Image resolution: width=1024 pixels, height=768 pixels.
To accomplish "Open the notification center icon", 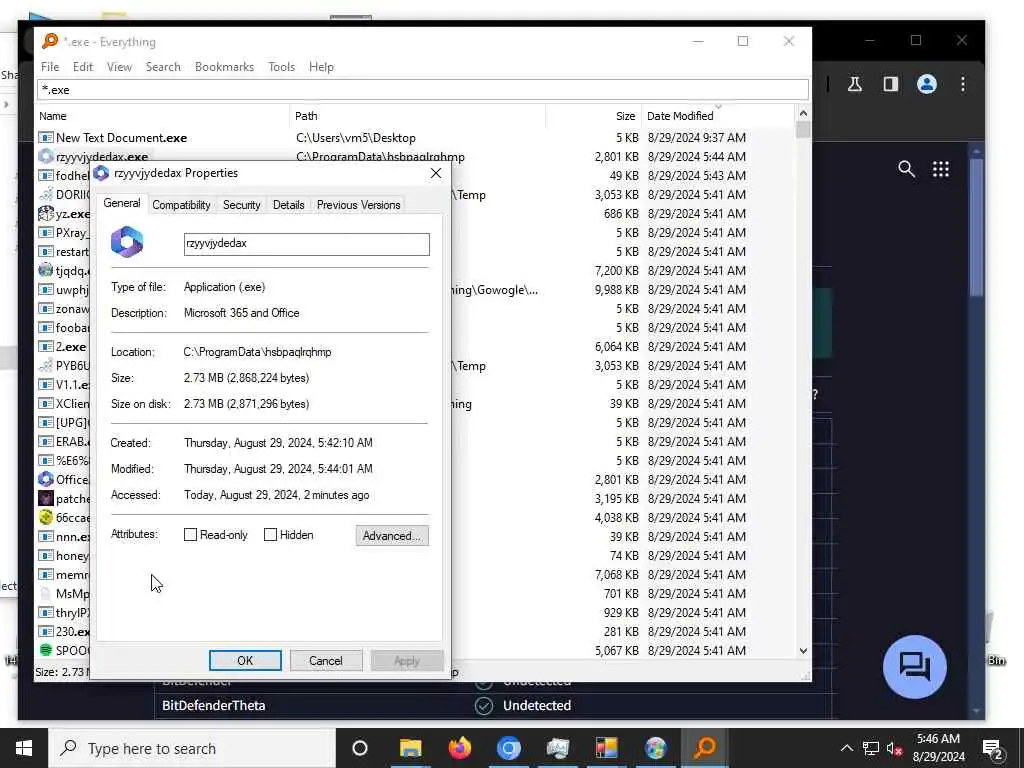I will tap(992, 748).
